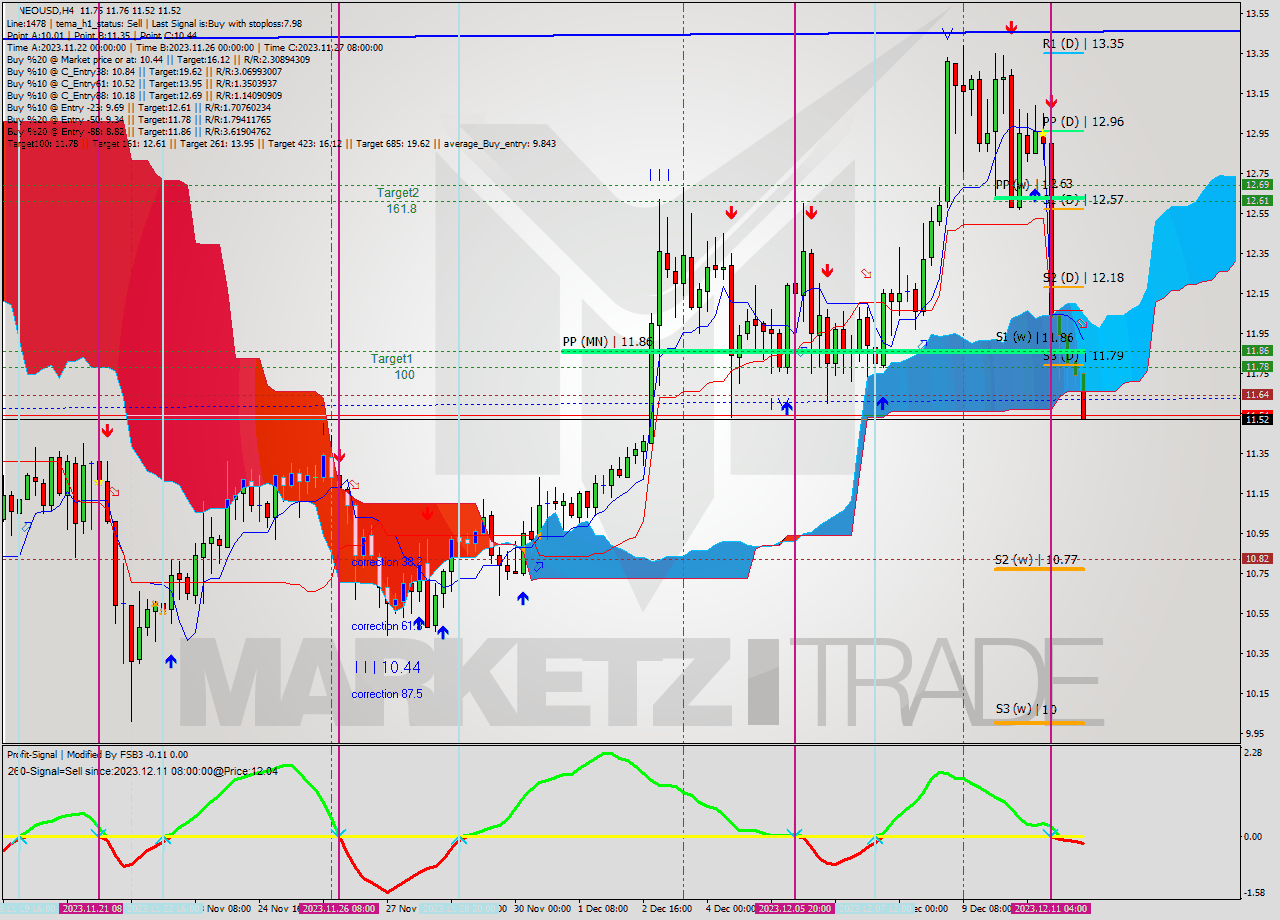The image size is (1280, 920).
Task: Click the 1 Dec 08:00 time label
Action: point(603,909)
